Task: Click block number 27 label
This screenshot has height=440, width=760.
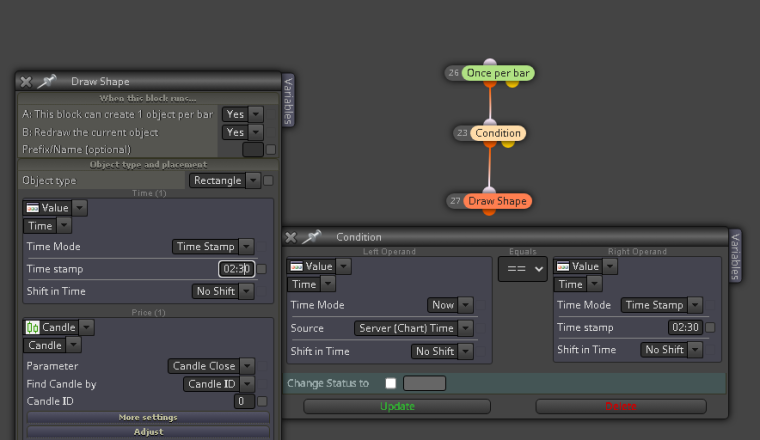Action: (x=455, y=201)
